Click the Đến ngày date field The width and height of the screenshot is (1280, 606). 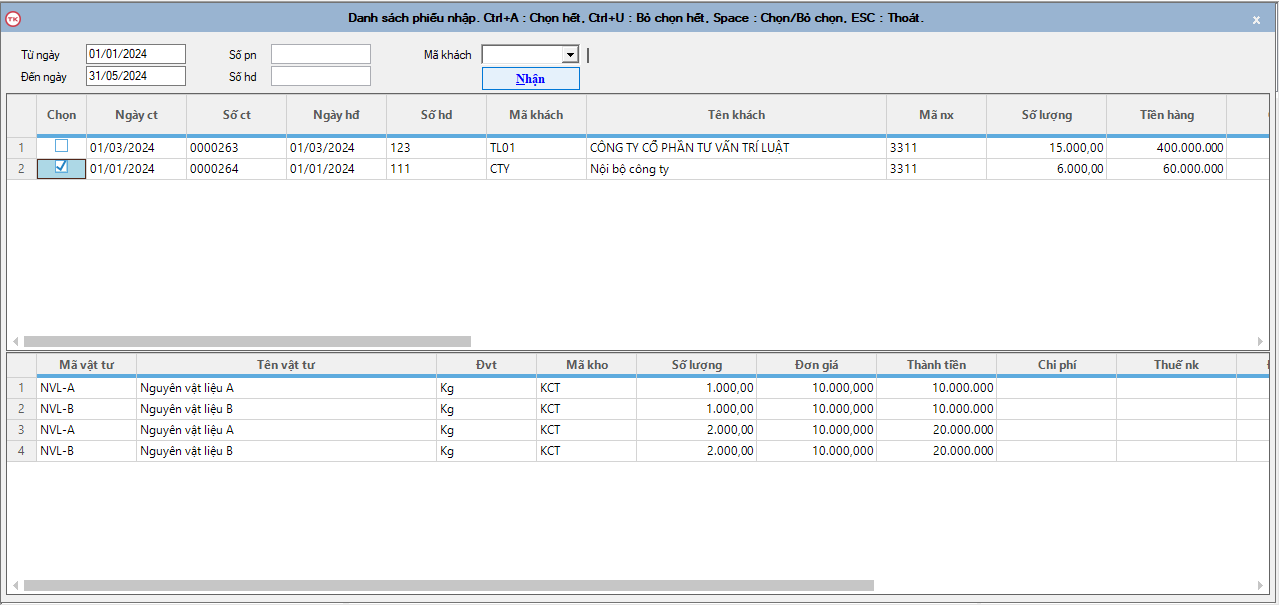pos(136,76)
